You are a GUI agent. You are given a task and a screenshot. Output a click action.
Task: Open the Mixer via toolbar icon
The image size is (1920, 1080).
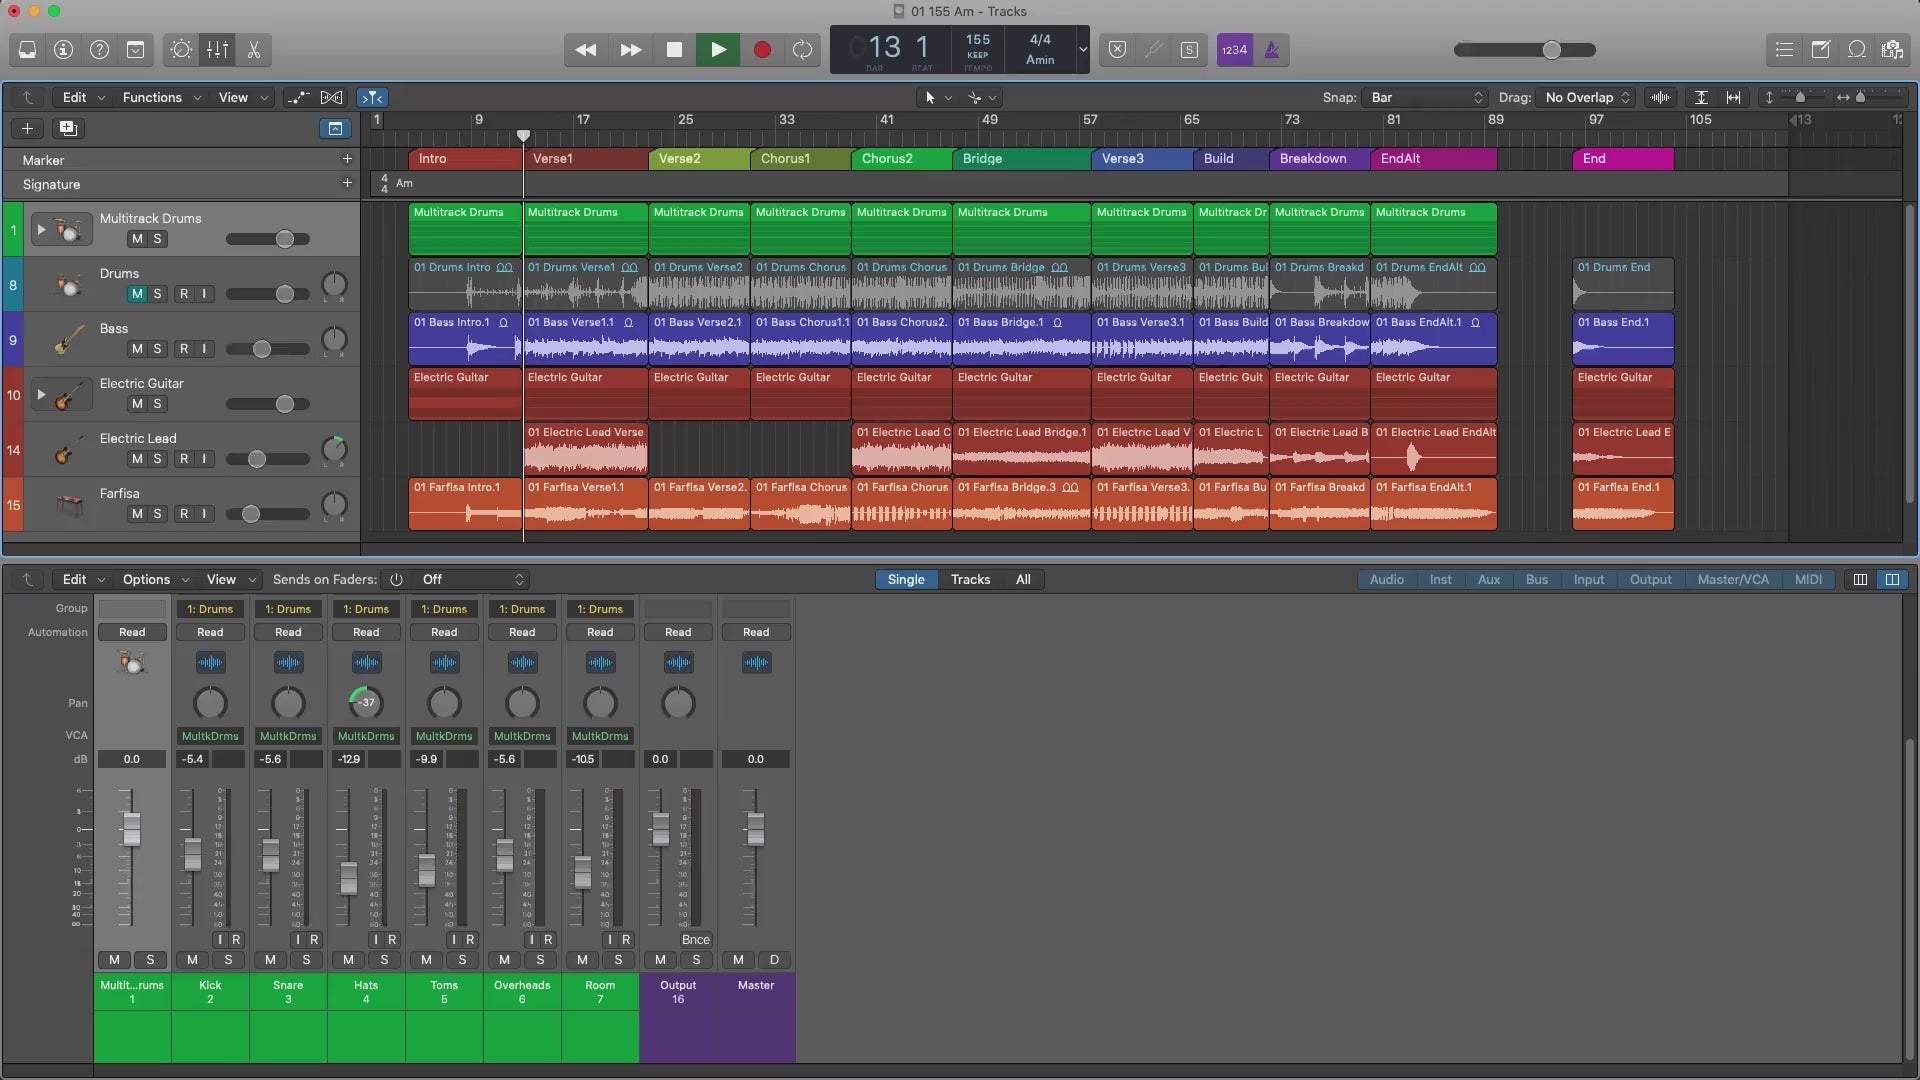click(x=217, y=50)
